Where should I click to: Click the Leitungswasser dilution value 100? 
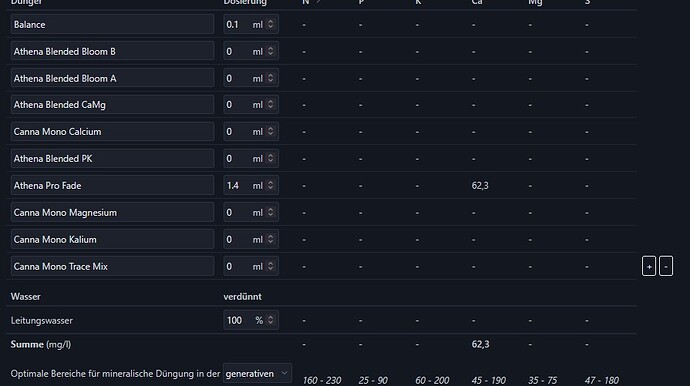[x=235, y=320]
